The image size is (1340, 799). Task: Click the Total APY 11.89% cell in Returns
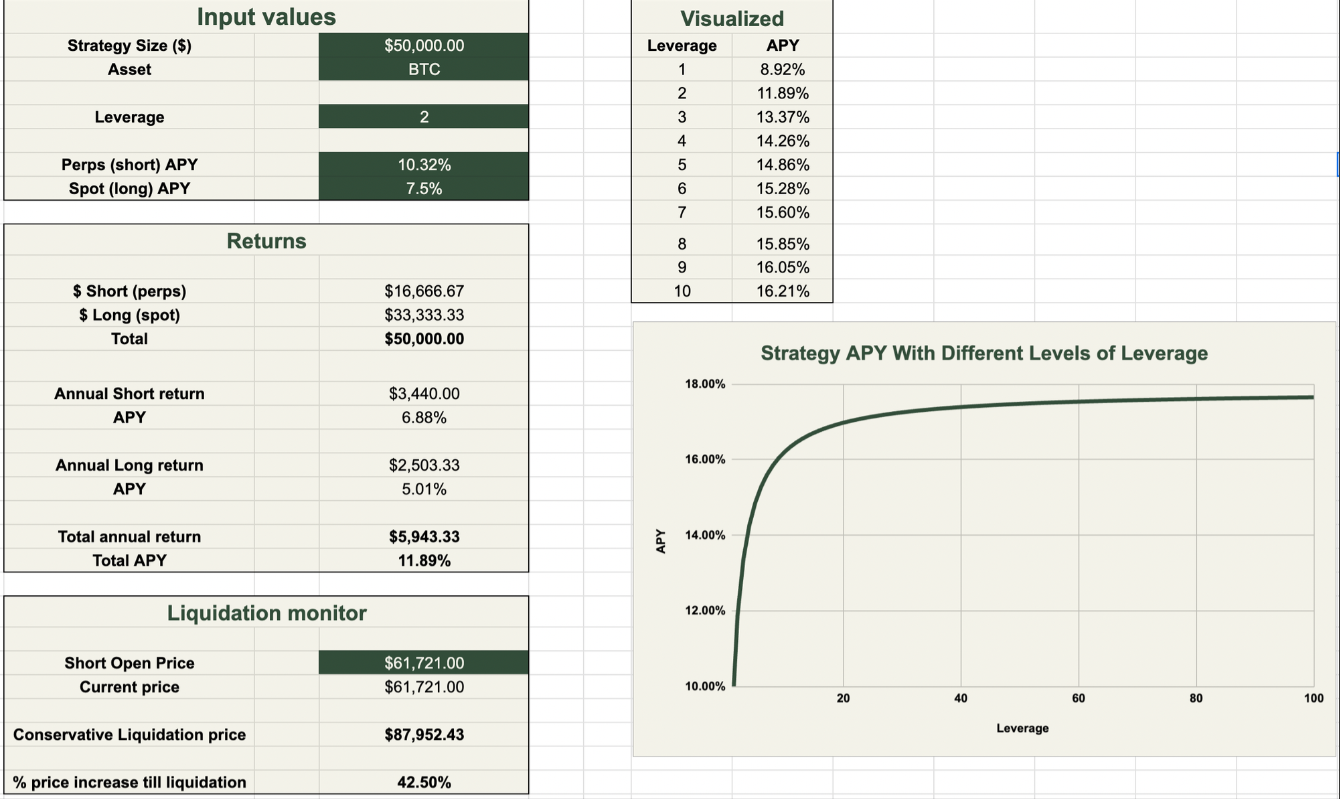424,561
